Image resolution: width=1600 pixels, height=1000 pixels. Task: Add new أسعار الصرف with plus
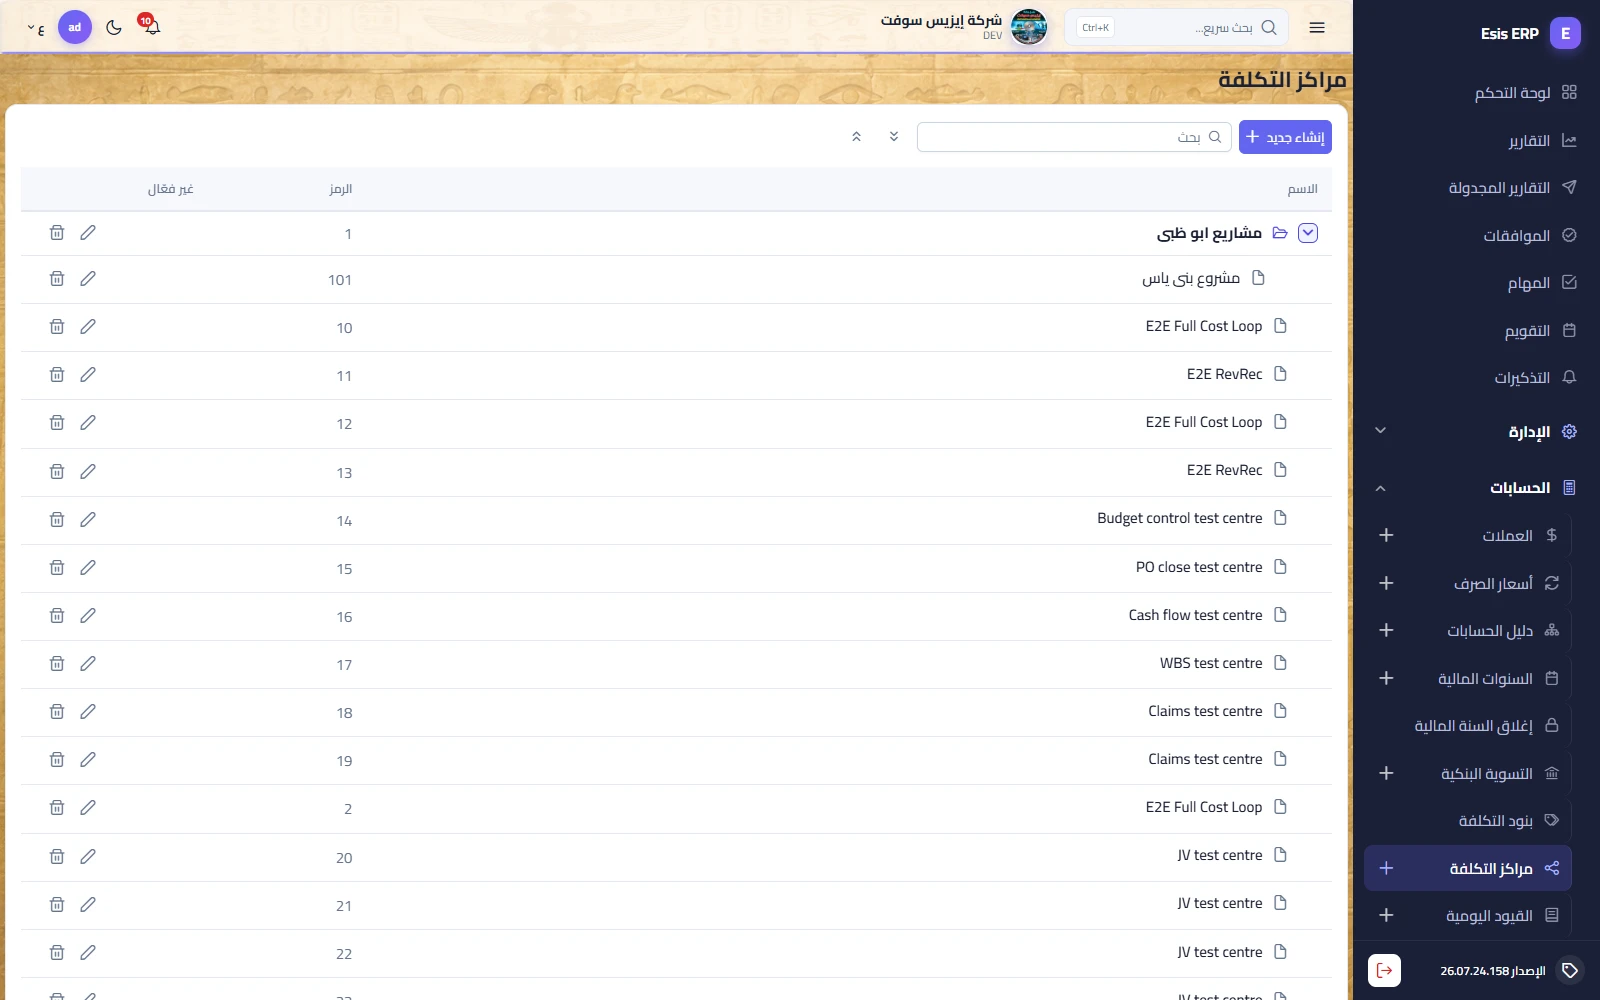pyautogui.click(x=1386, y=583)
